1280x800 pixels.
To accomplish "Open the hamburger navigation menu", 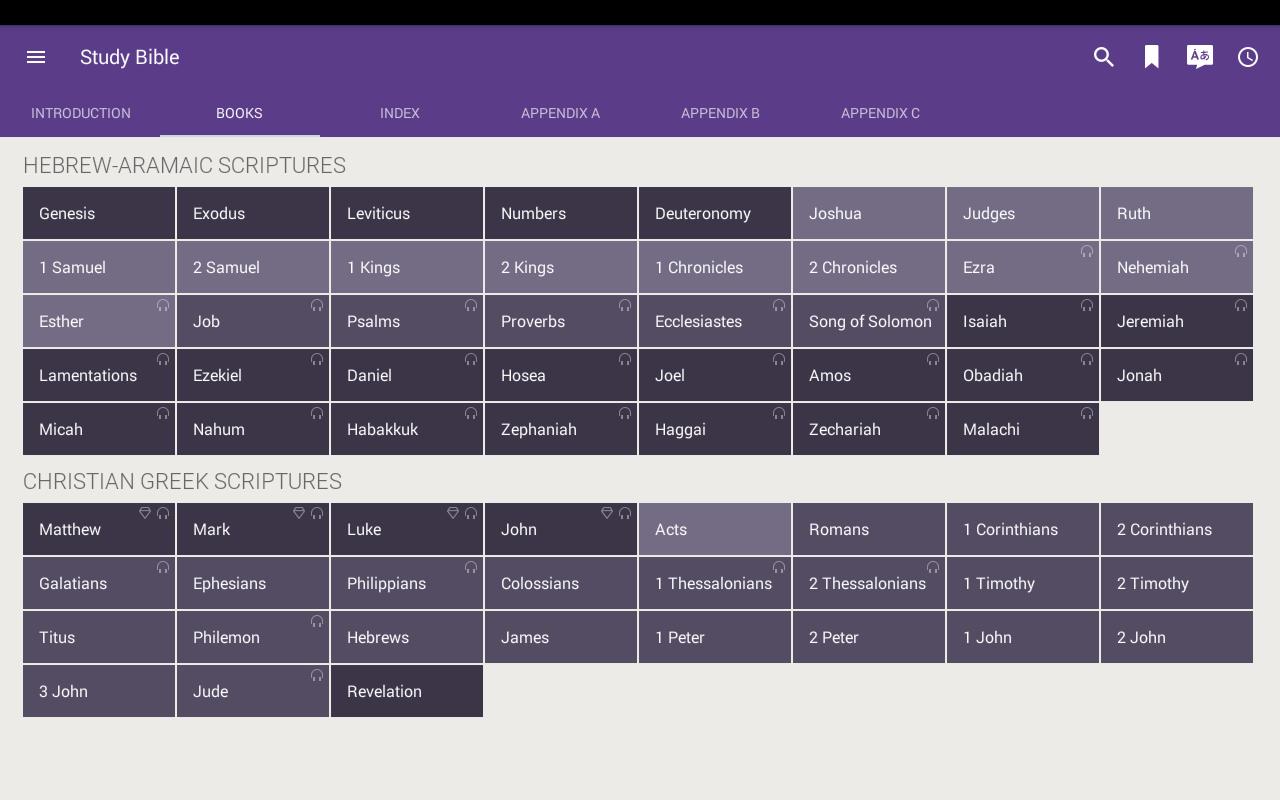I will [x=36, y=57].
